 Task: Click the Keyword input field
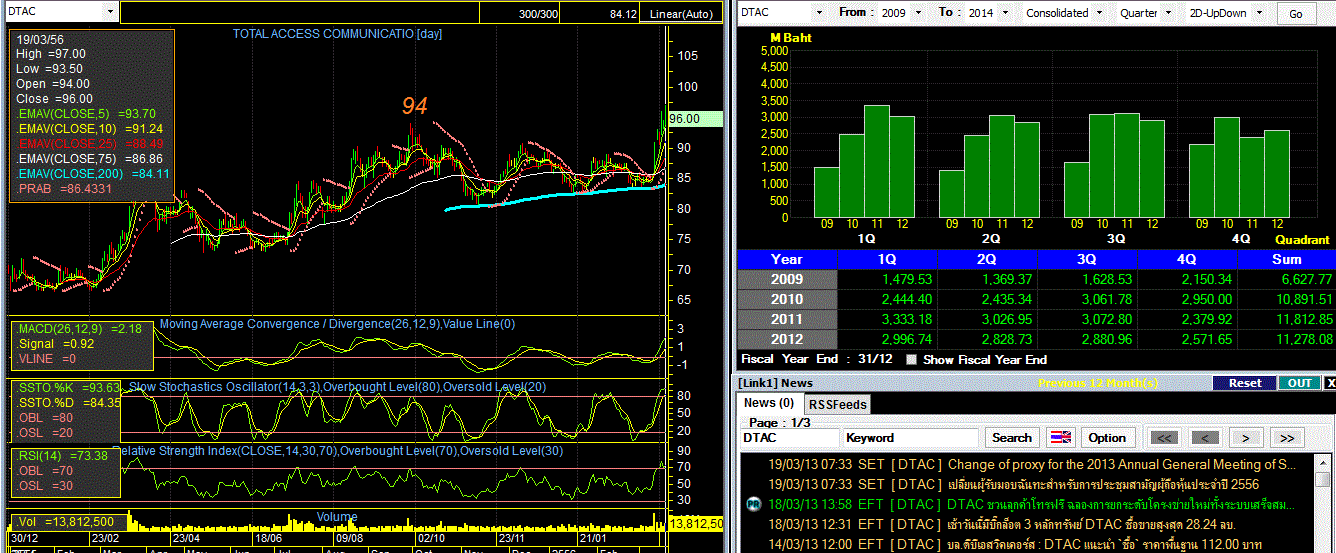tap(910, 438)
